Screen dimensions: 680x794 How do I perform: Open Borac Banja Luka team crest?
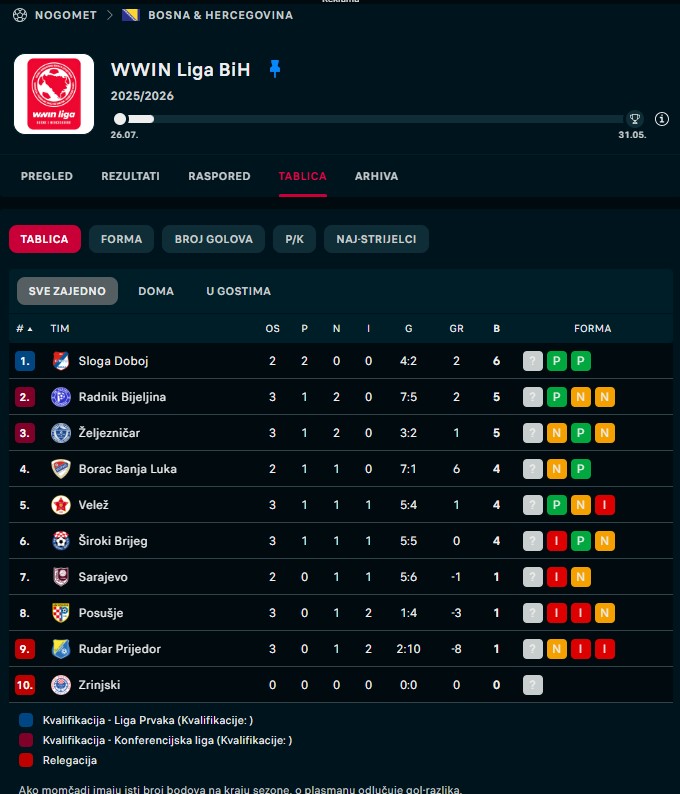tap(61, 469)
